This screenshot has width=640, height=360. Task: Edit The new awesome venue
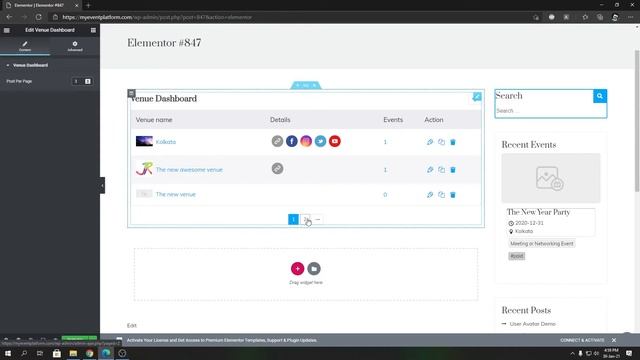click(430, 170)
